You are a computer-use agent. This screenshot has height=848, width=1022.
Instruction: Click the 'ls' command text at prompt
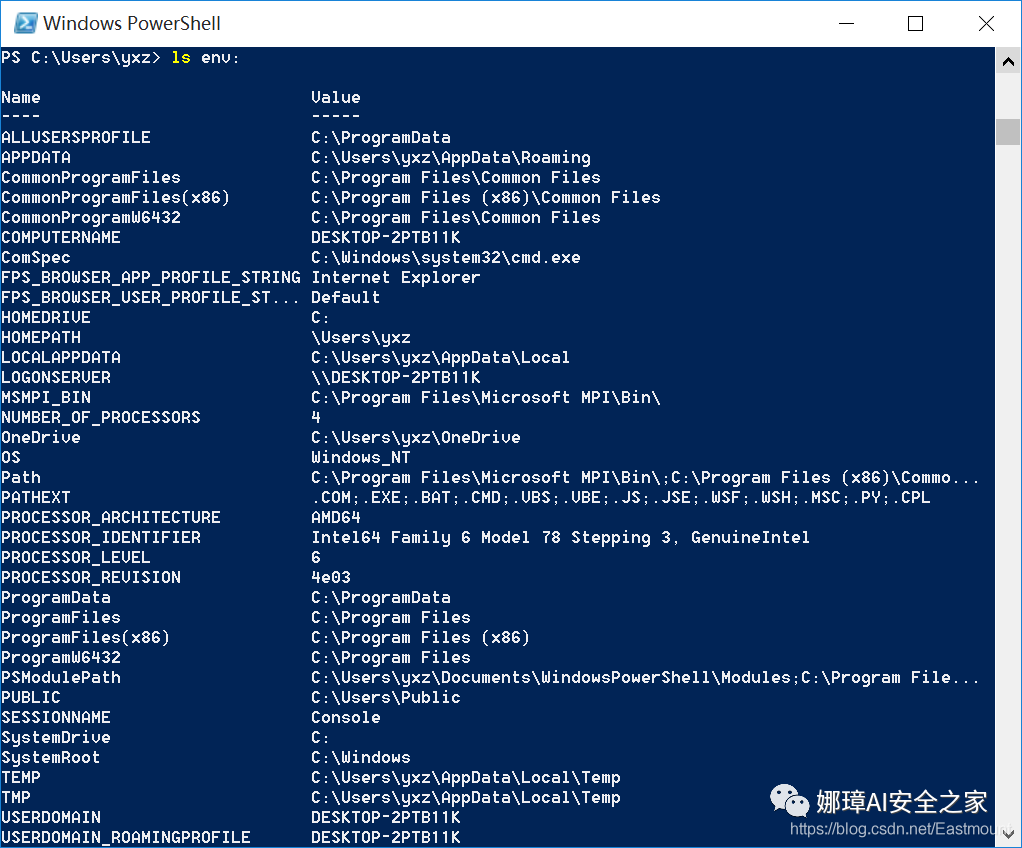[x=181, y=58]
